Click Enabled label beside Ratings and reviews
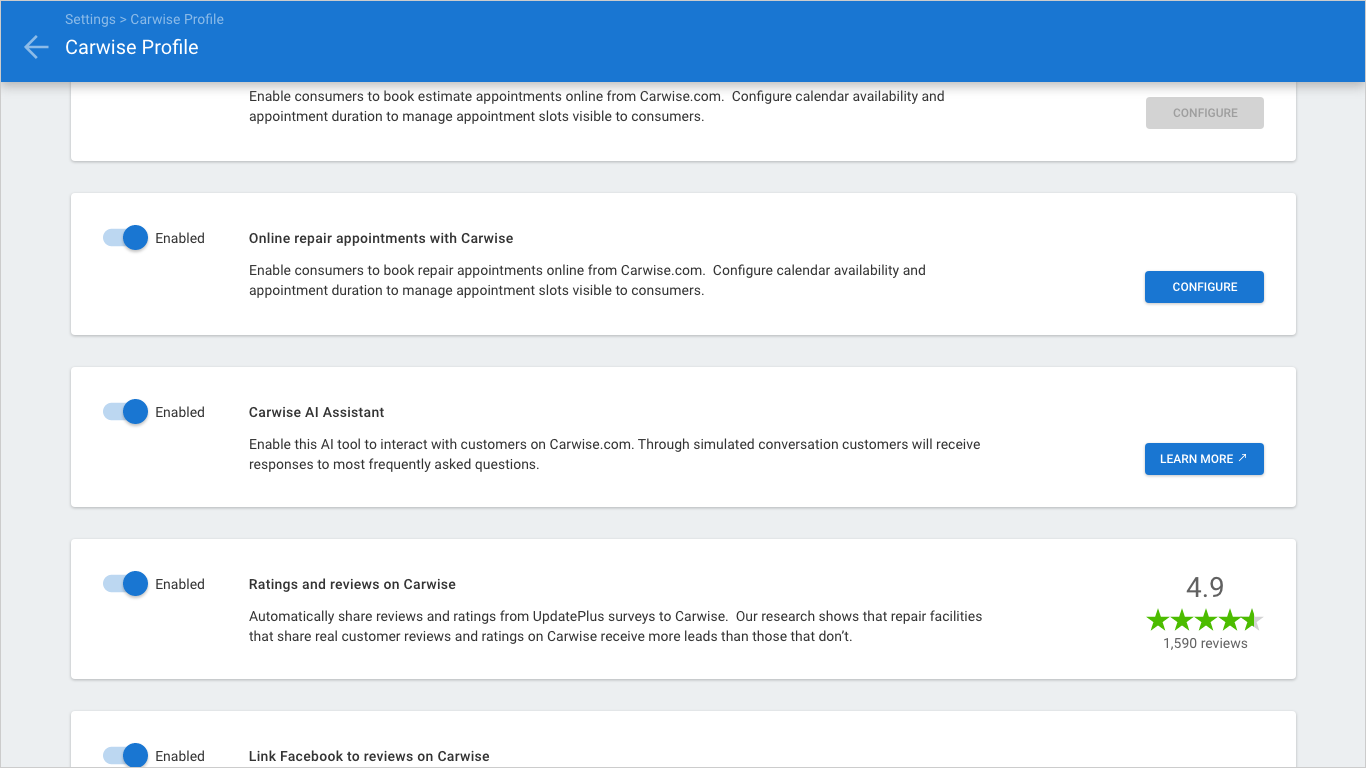Image resolution: width=1366 pixels, height=768 pixels. pyautogui.click(x=180, y=584)
